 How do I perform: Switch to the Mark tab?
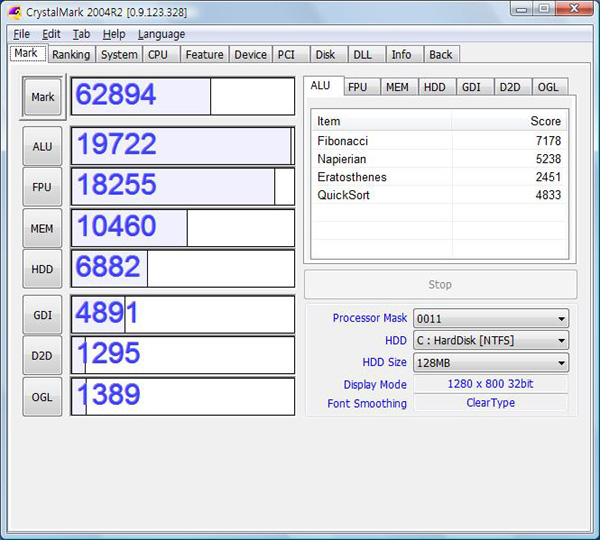click(28, 53)
